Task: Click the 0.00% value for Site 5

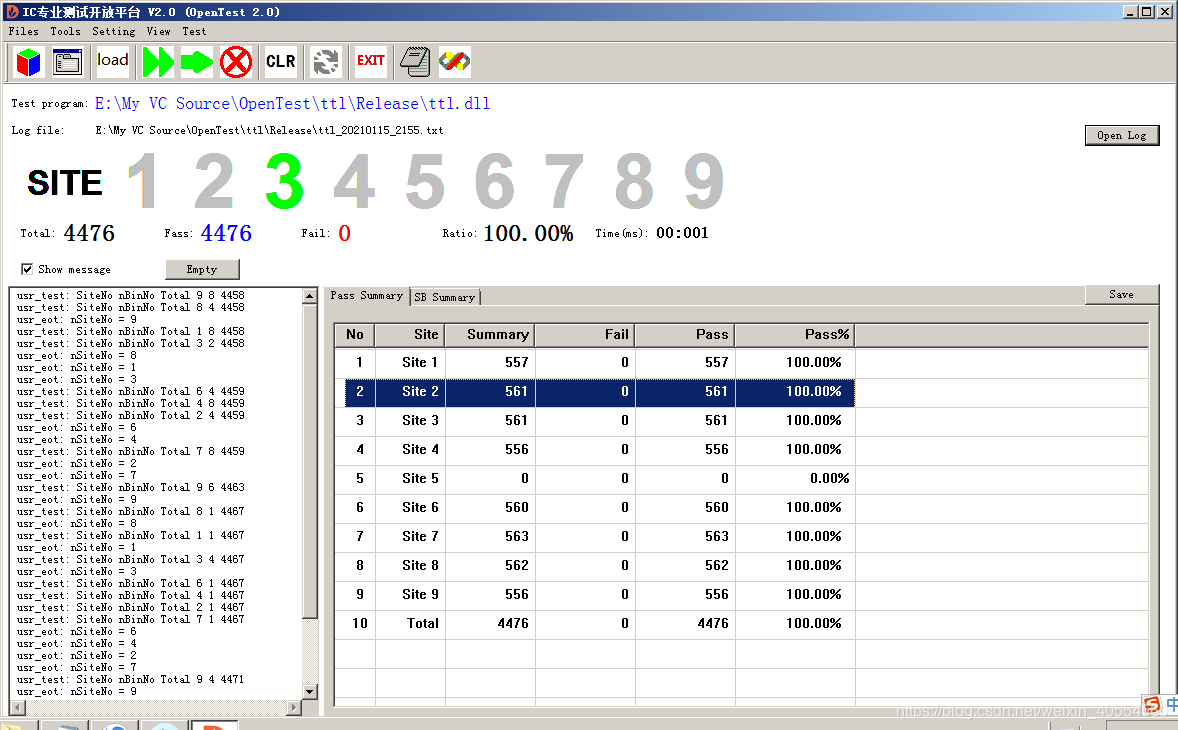Action: [829, 478]
